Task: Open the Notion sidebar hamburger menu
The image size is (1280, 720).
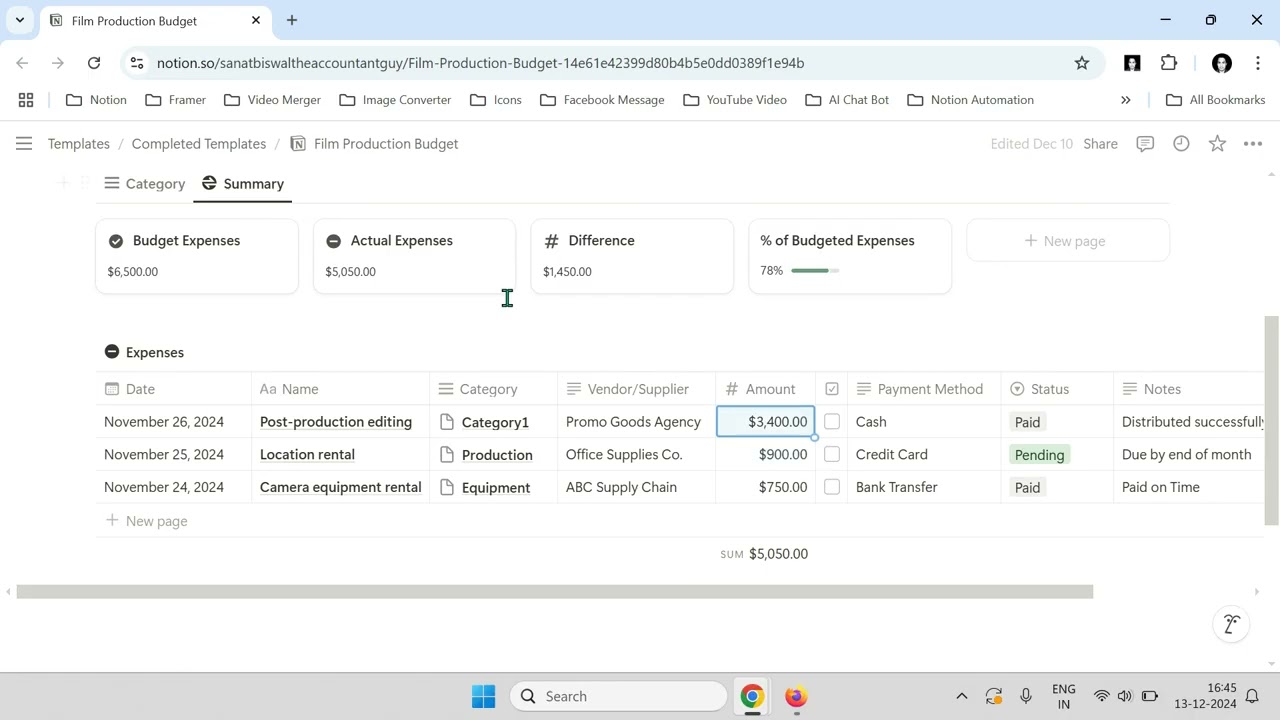Action: (24, 144)
